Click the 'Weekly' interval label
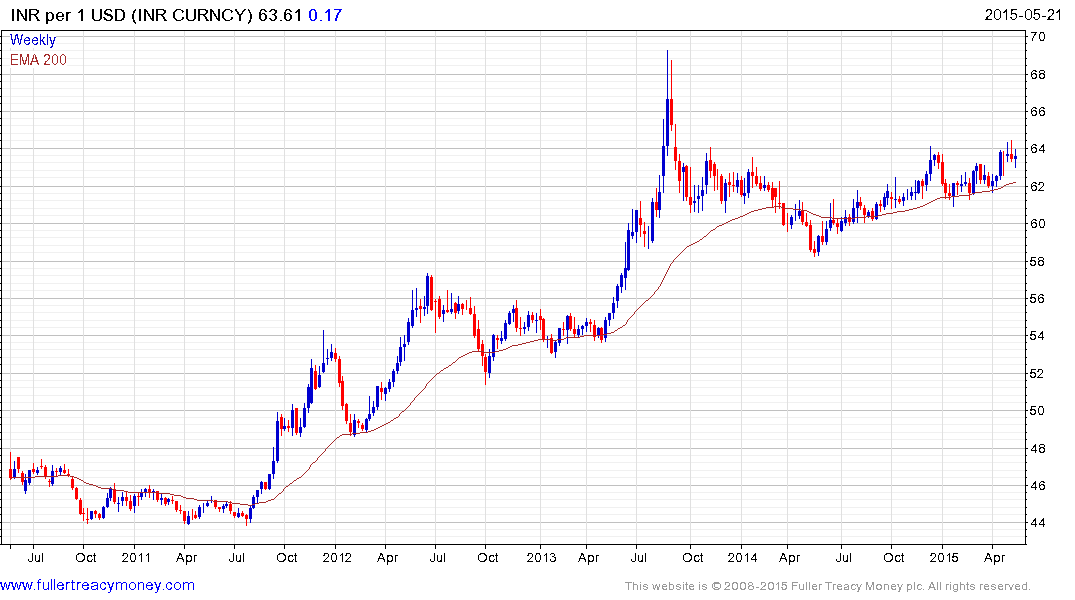The height and width of the screenshot is (600, 1075). tap(33, 40)
